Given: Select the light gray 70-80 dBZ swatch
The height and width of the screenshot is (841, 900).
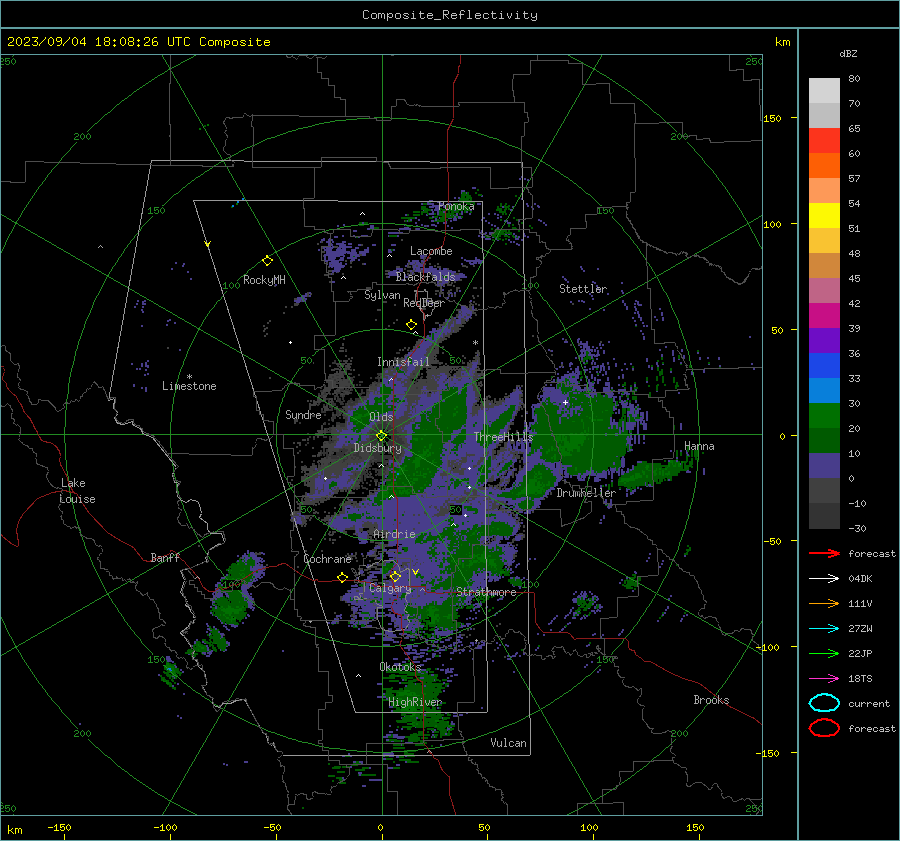Looking at the screenshot, I should (x=824, y=91).
